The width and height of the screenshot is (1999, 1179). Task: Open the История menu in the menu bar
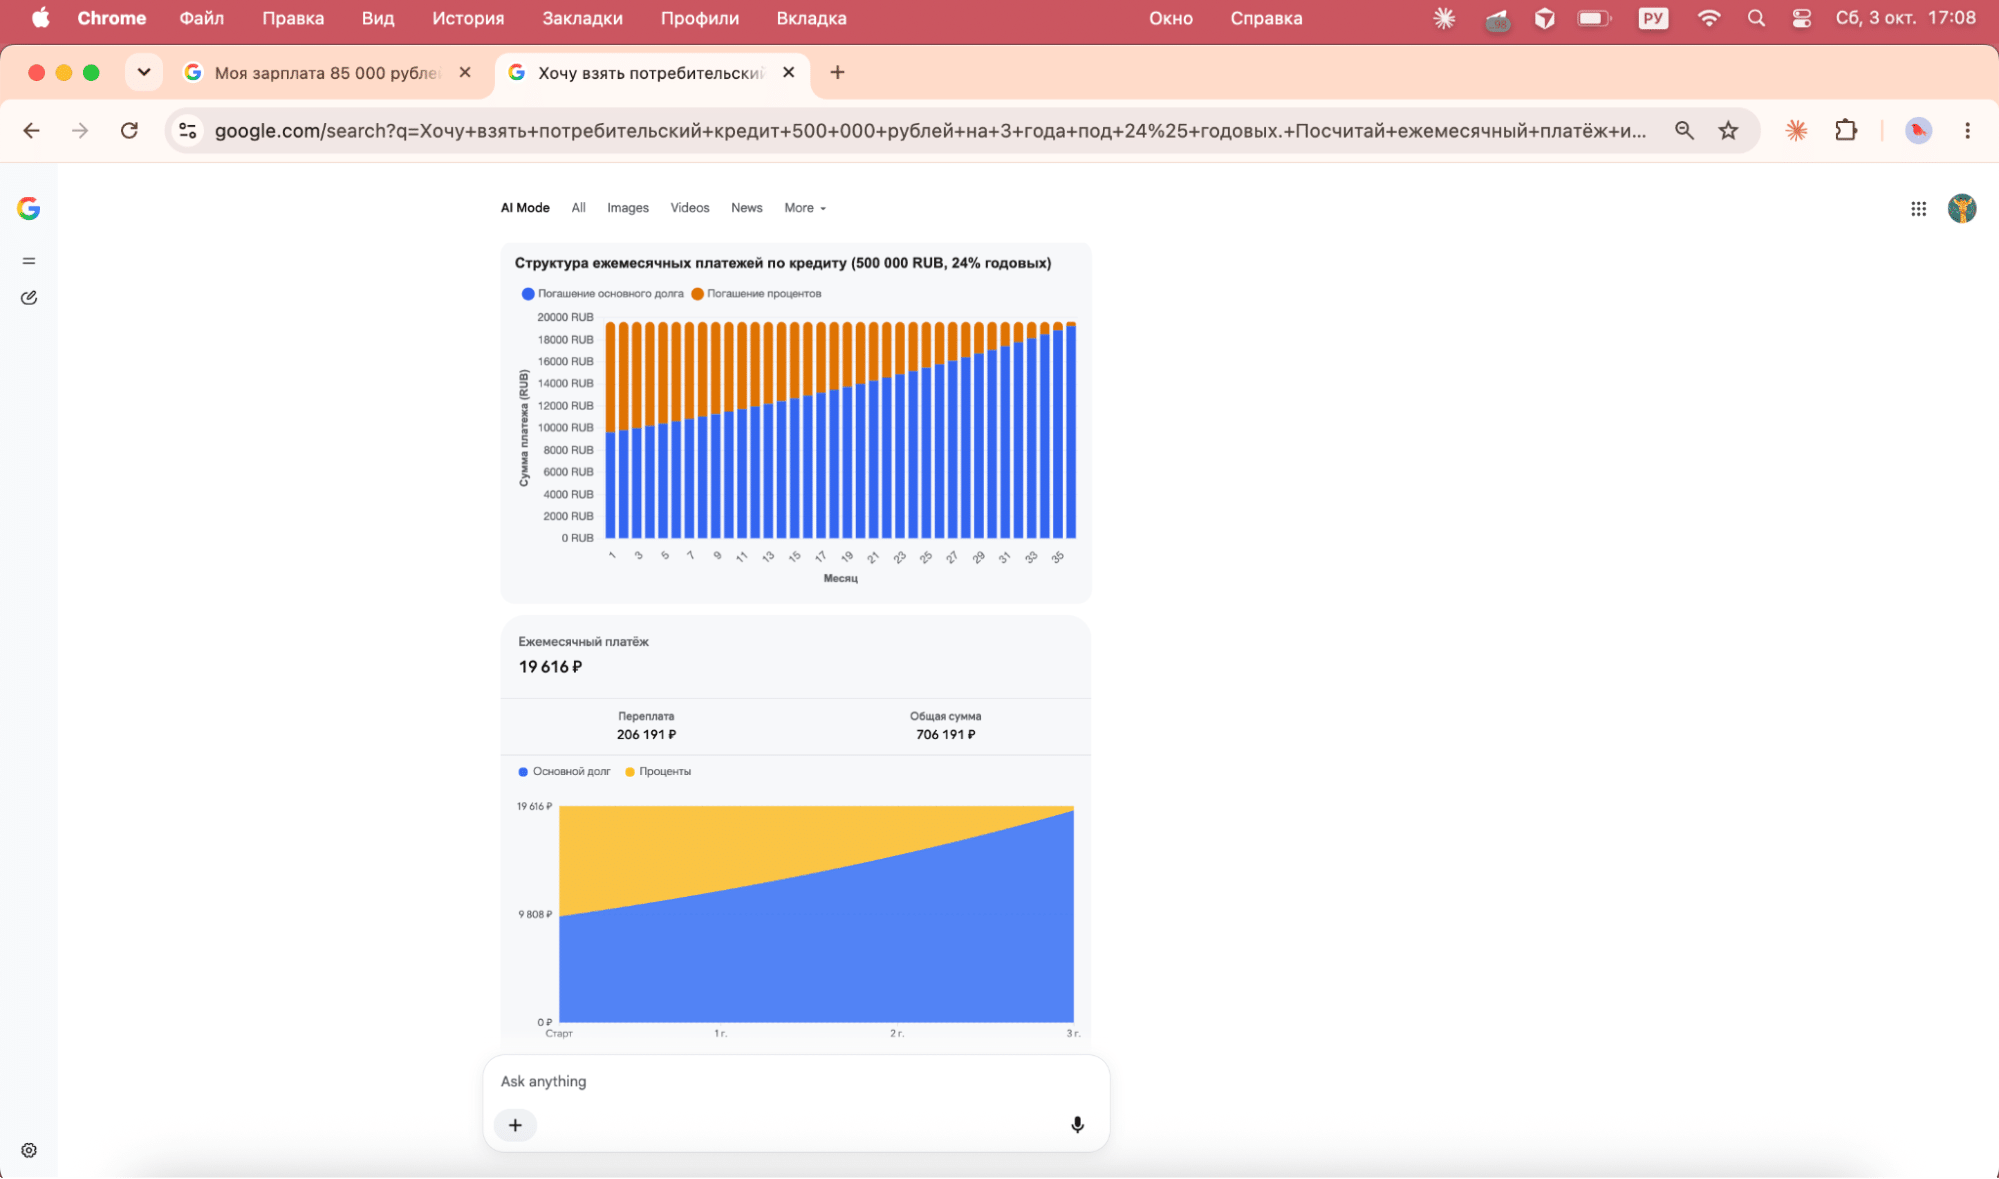coord(468,18)
